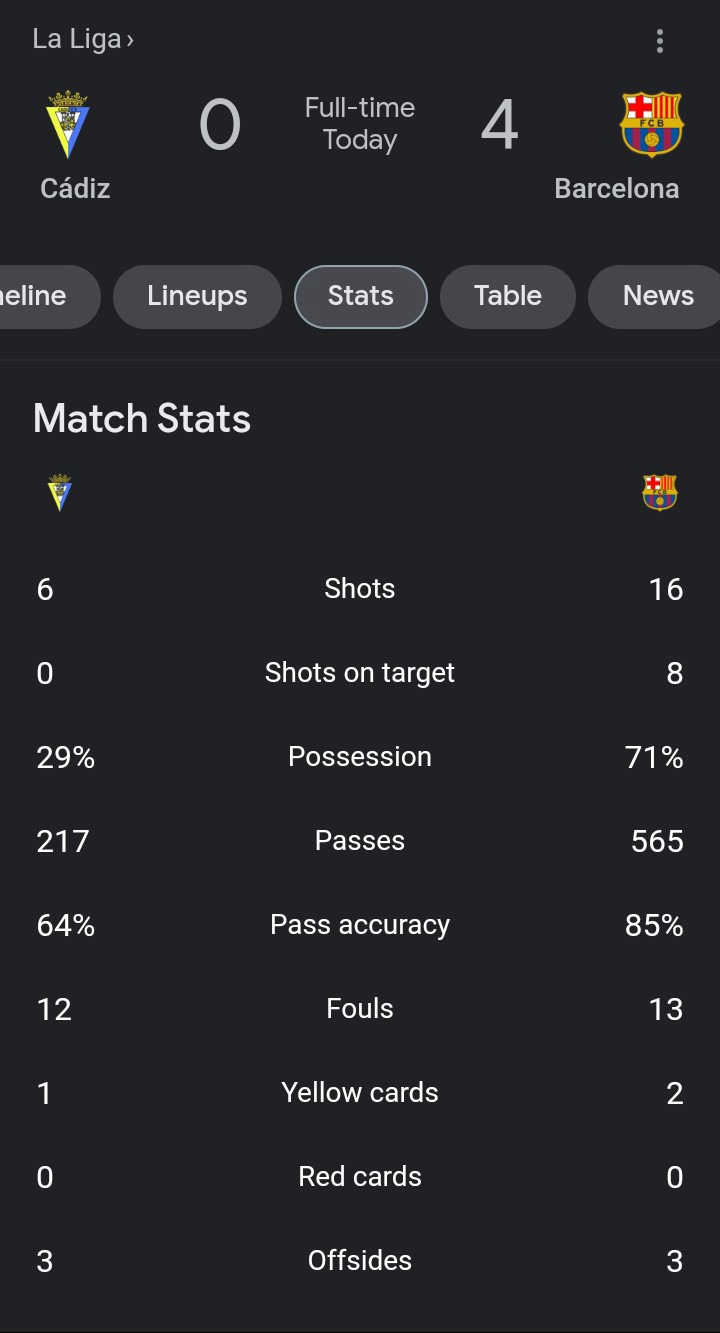Click the Match Stats heading
720x1333 pixels.
click(x=142, y=419)
